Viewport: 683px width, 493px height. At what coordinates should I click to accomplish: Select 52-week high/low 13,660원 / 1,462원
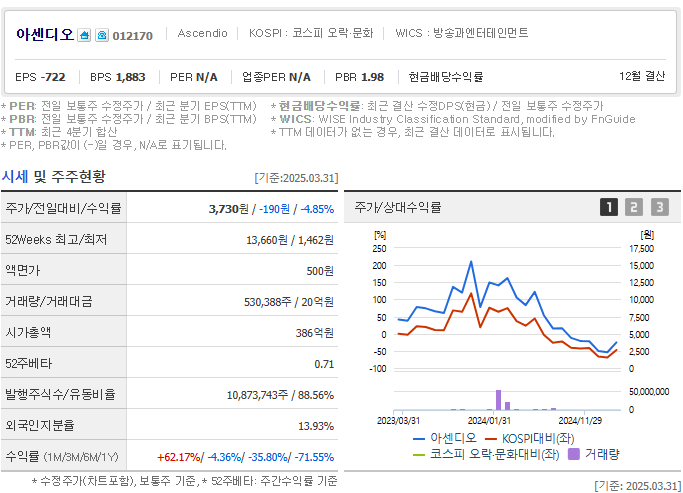[x=290, y=240]
